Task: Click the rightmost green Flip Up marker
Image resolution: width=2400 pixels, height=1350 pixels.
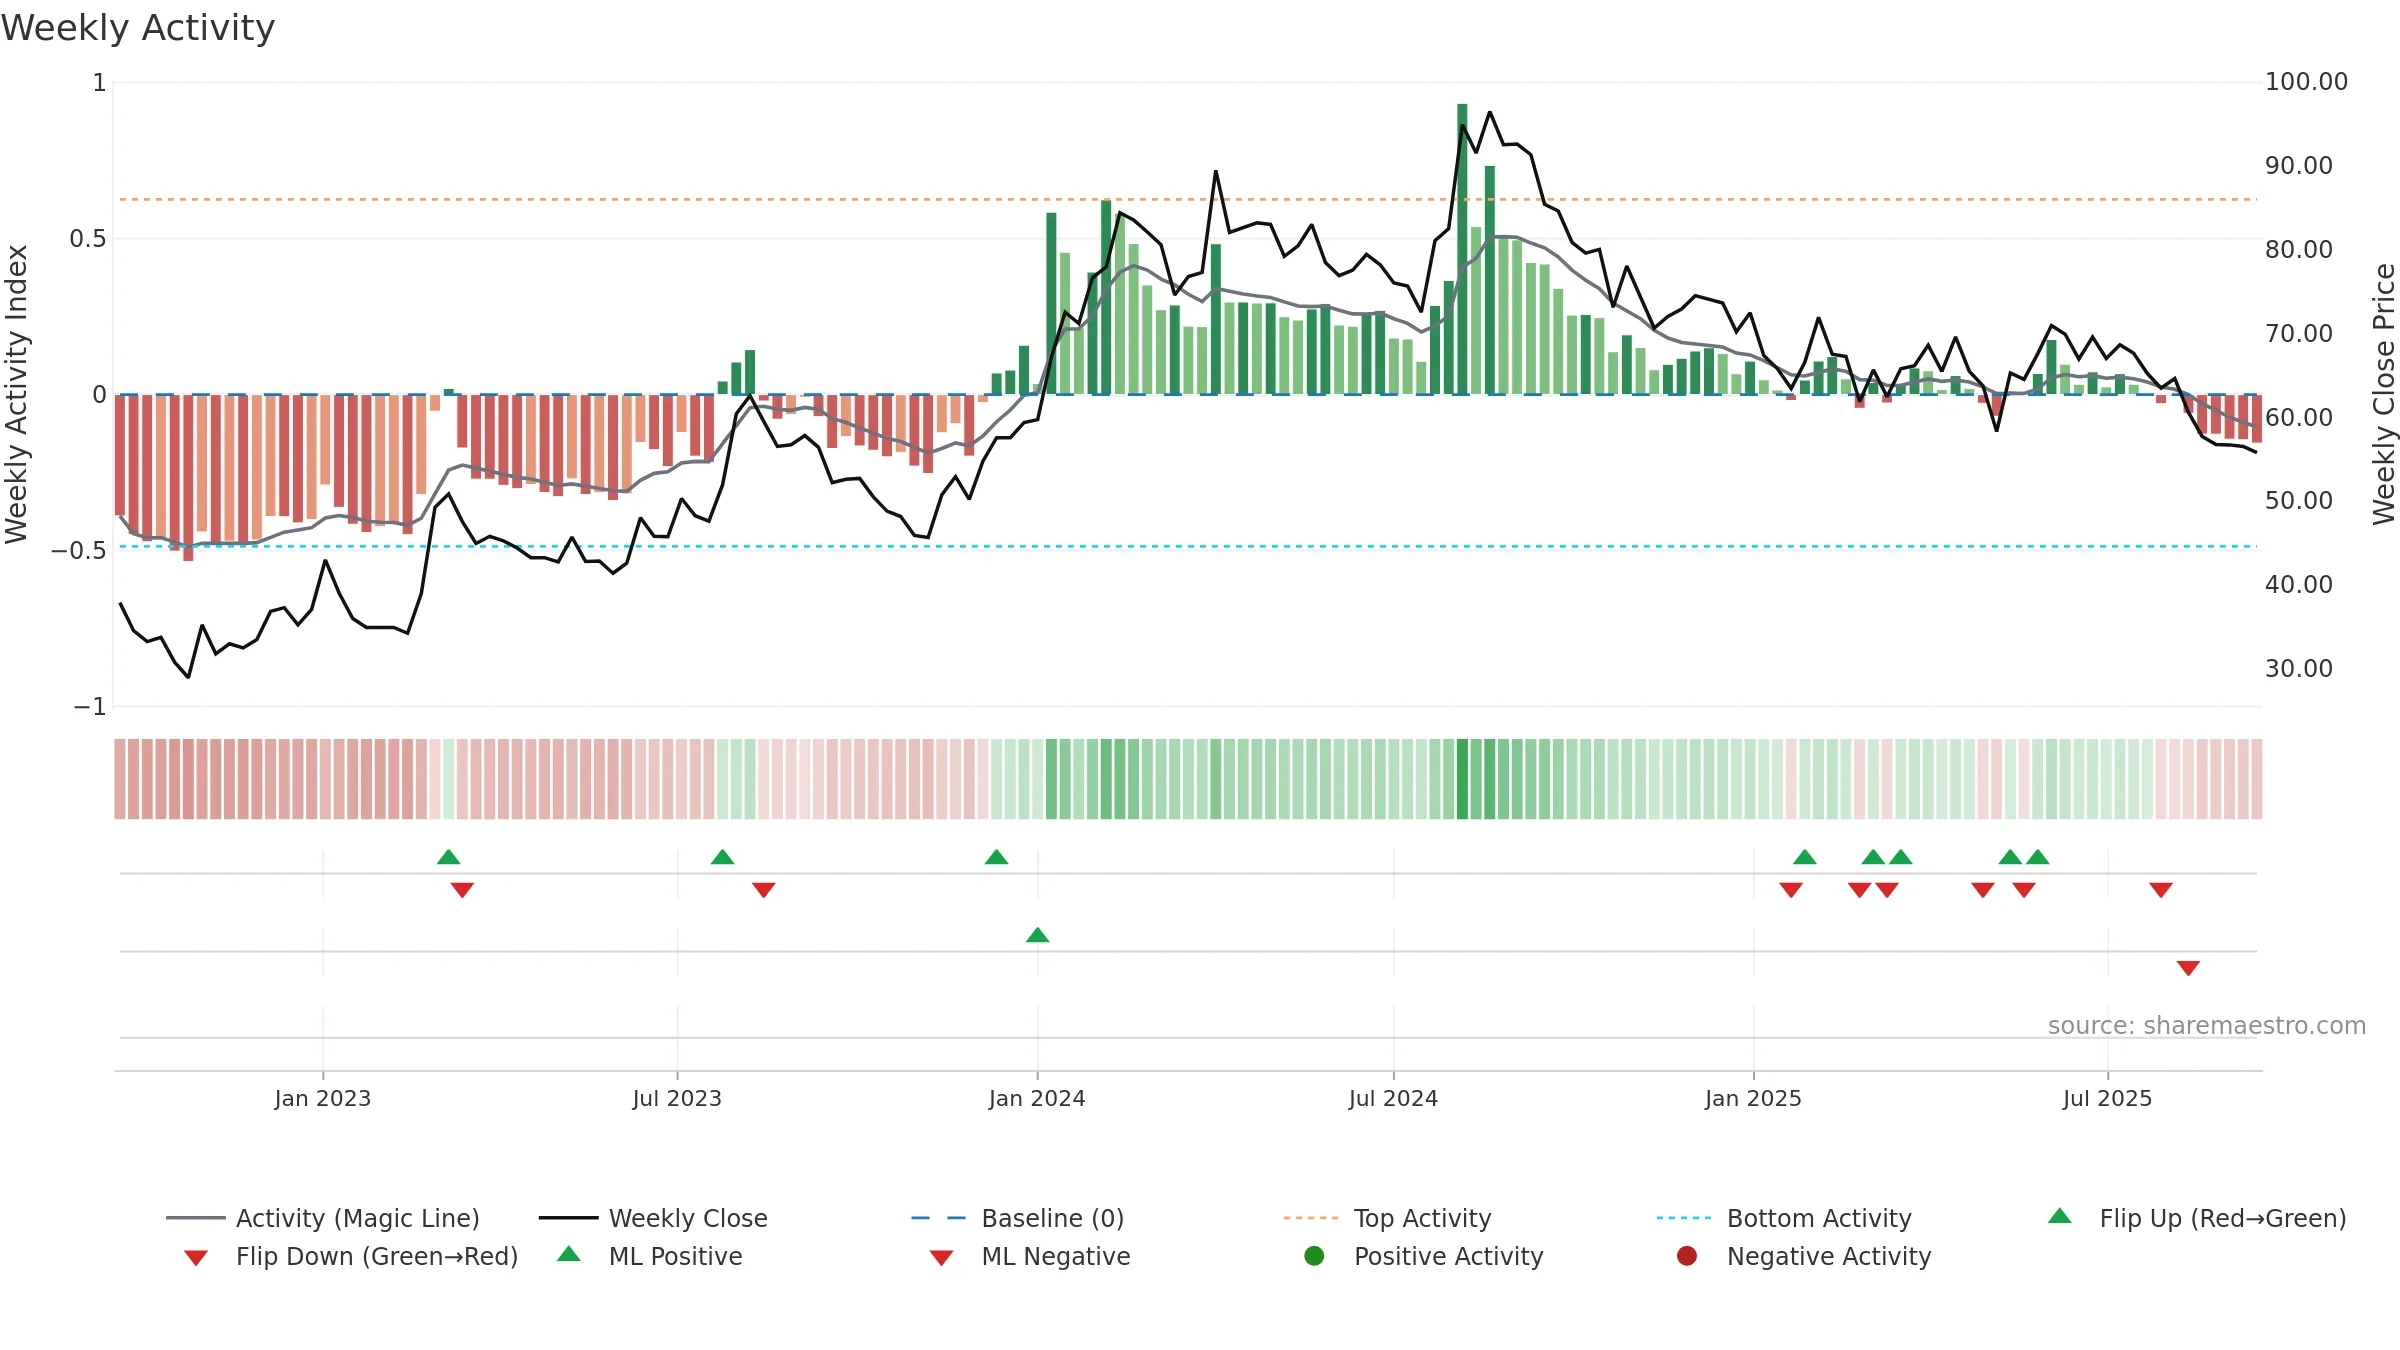Action: click(2038, 857)
